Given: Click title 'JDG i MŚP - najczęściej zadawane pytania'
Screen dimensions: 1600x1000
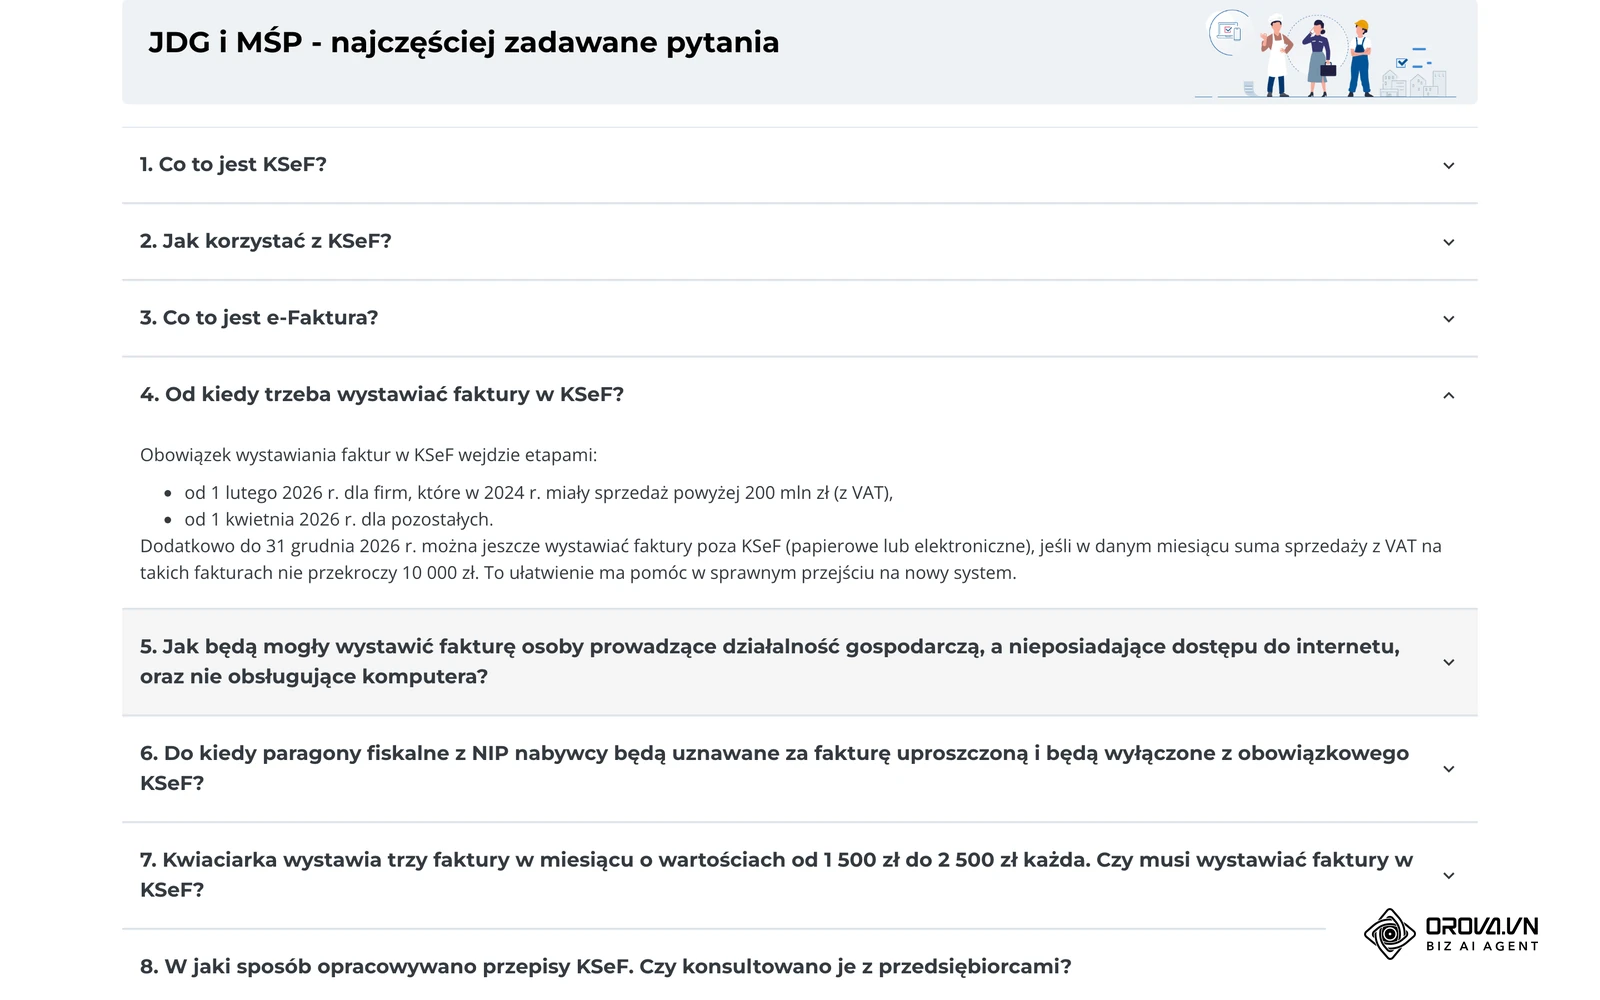Looking at the screenshot, I should (464, 42).
